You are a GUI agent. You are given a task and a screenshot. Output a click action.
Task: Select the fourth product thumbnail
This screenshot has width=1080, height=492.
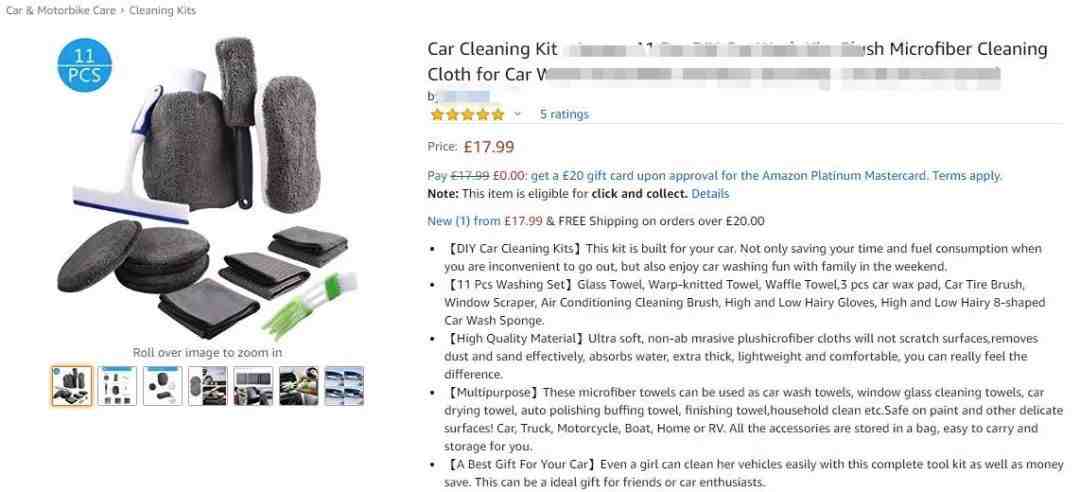pyautogui.click(x=207, y=386)
